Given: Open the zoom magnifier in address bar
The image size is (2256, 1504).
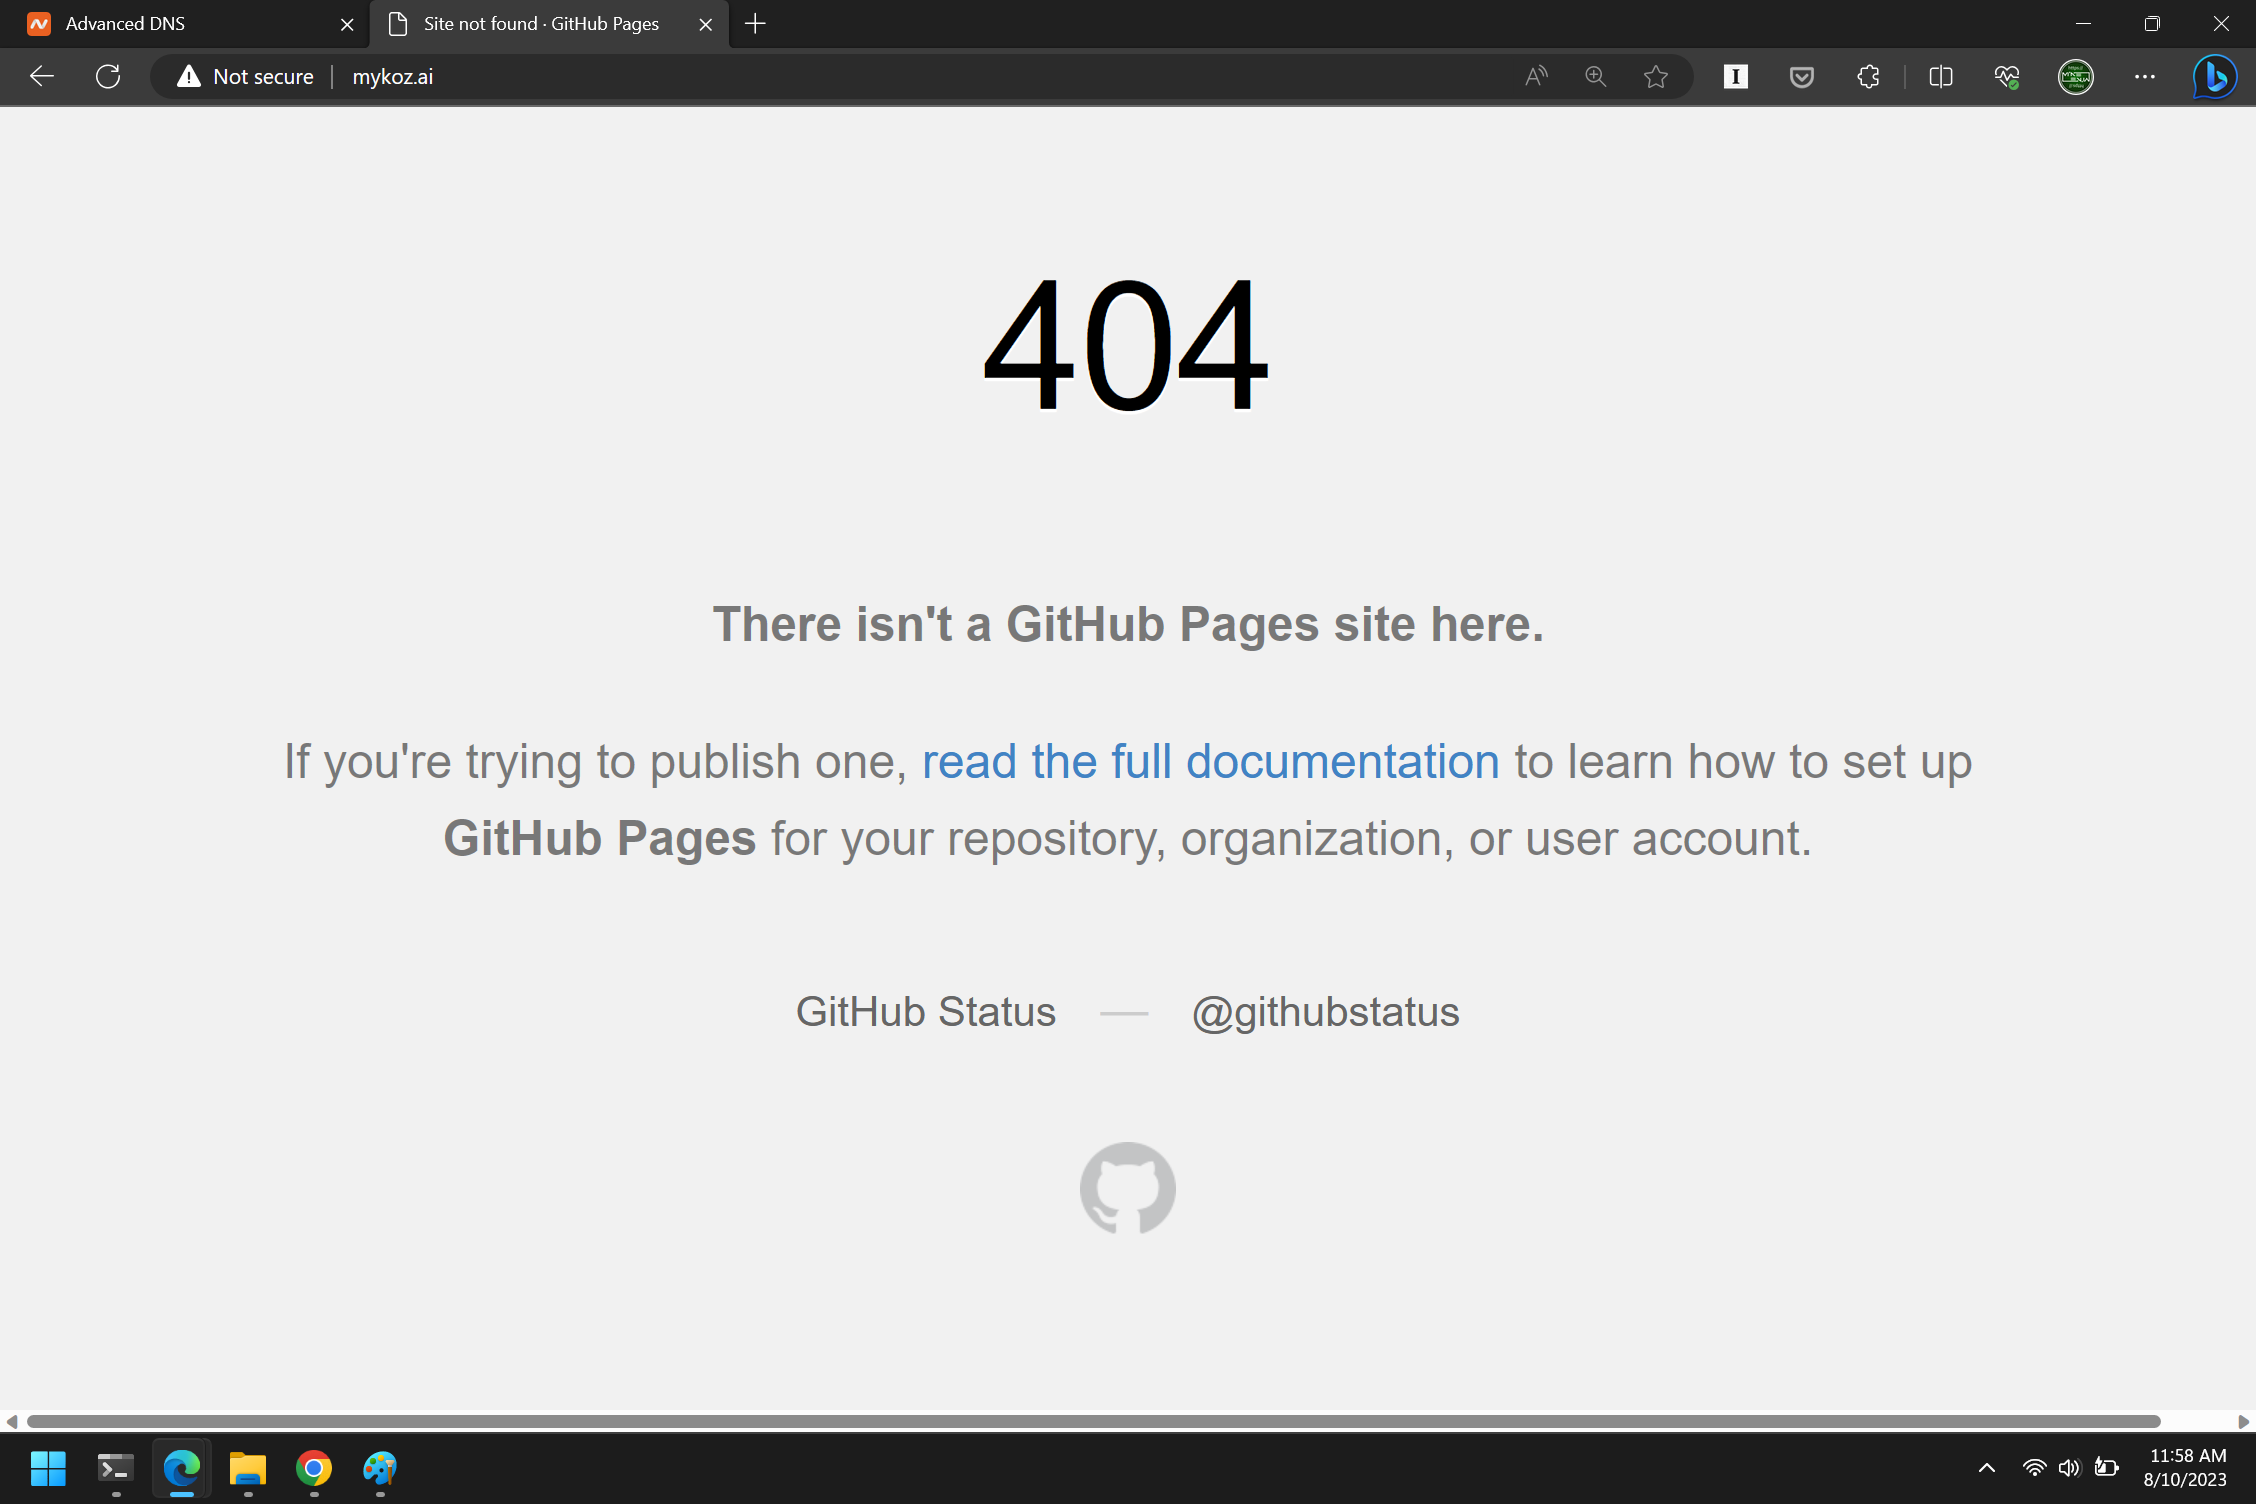Looking at the screenshot, I should pyautogui.click(x=1596, y=76).
